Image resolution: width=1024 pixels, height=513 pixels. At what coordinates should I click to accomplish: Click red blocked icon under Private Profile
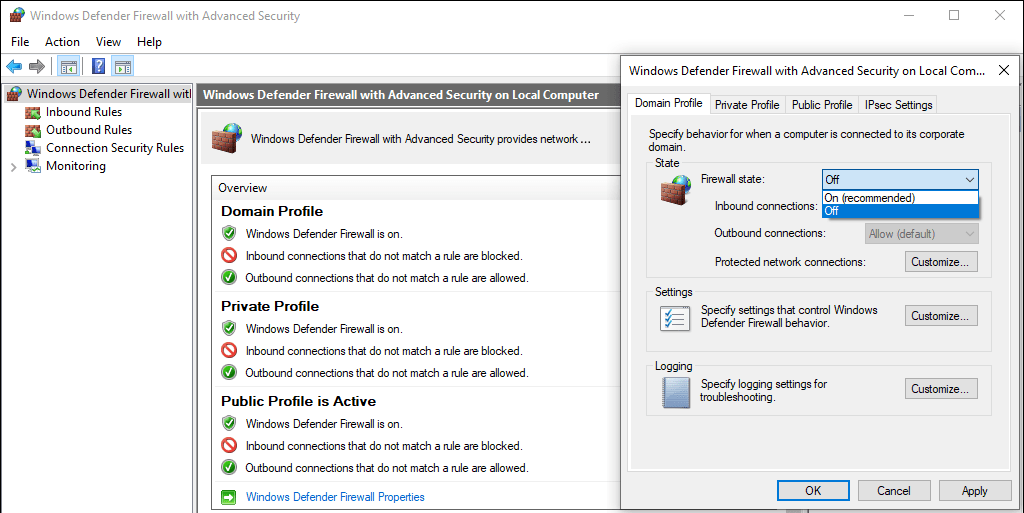pos(229,350)
